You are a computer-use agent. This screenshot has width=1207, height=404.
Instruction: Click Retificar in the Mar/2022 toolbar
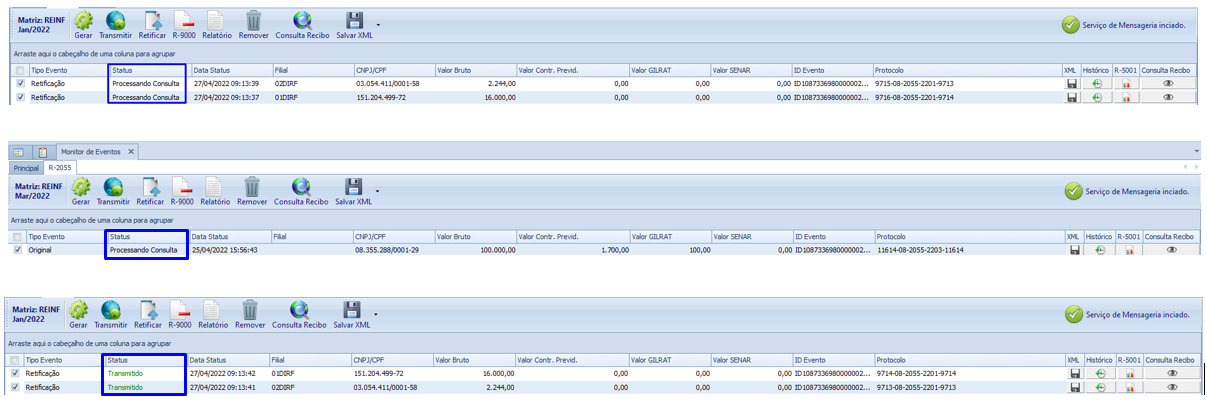coord(152,192)
